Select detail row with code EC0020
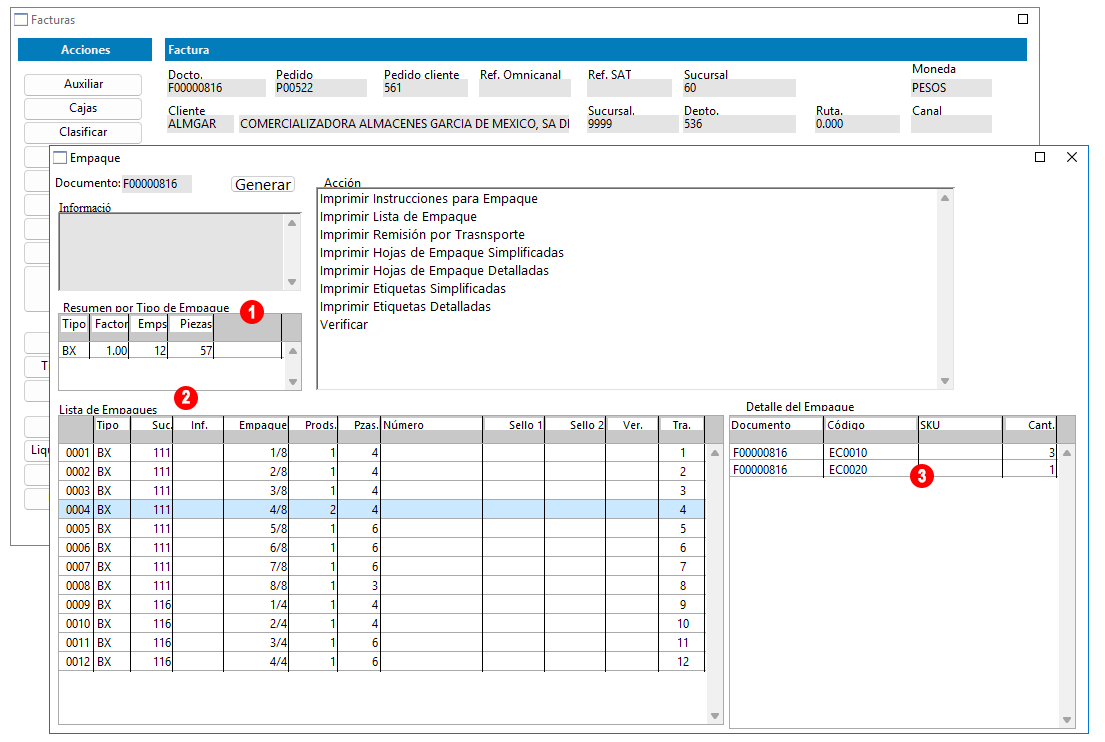Image resolution: width=1105 pixels, height=742 pixels. click(893, 469)
